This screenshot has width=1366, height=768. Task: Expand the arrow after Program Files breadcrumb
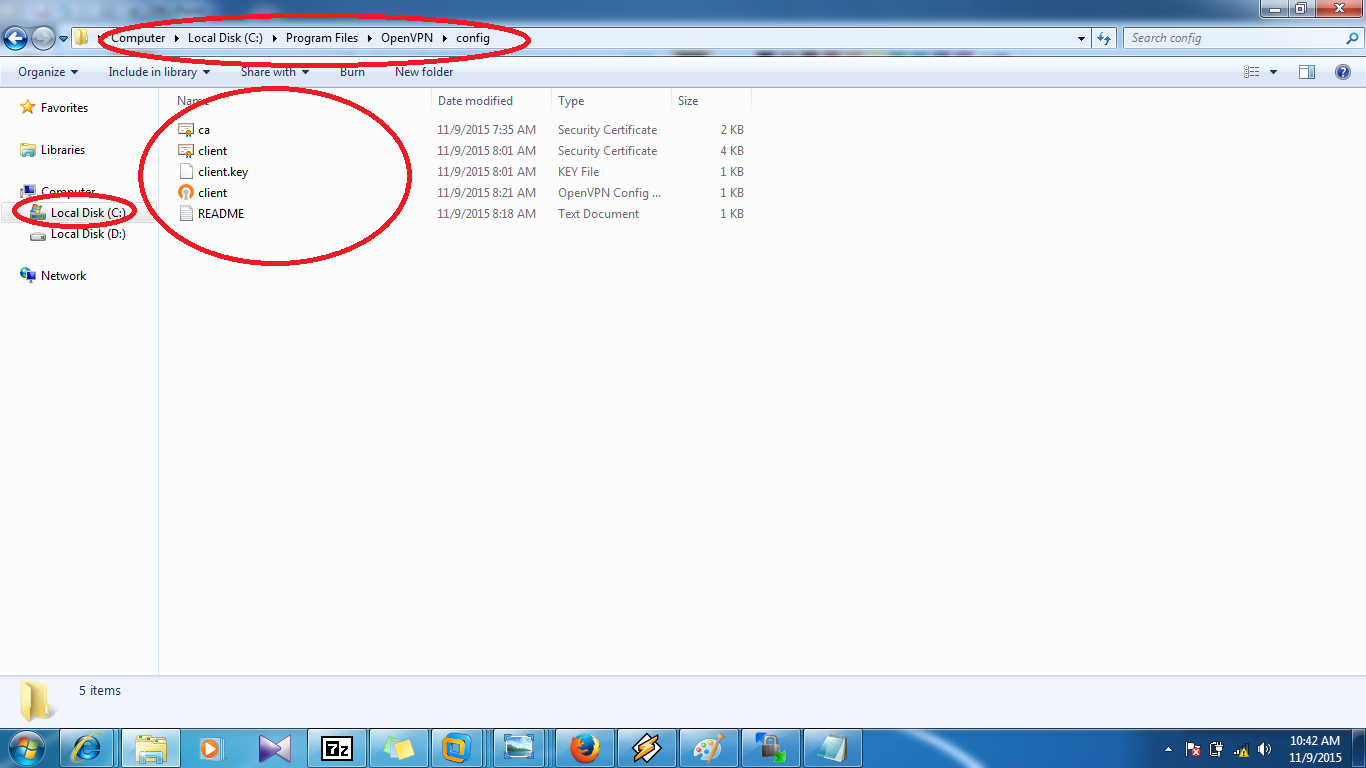(370, 38)
